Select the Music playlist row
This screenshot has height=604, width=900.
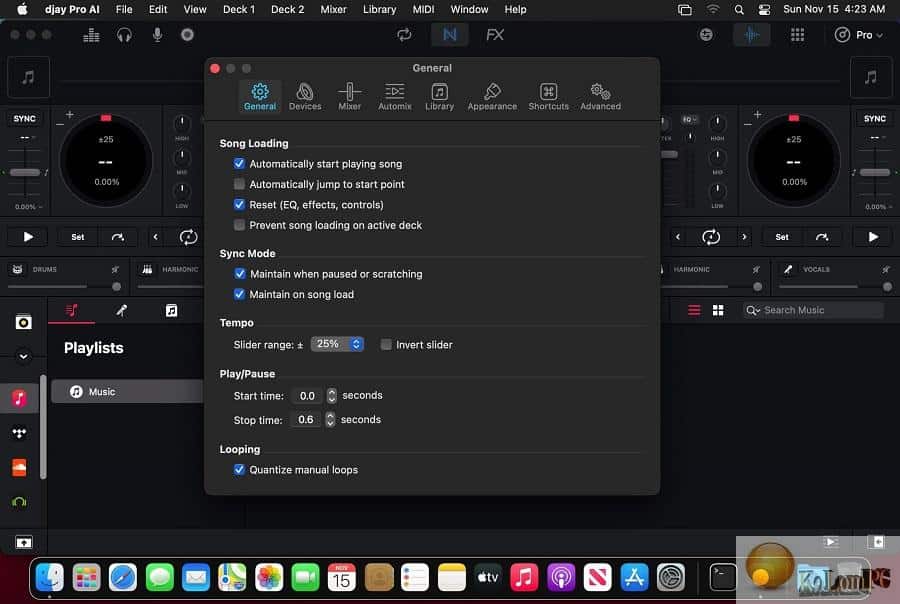pos(127,392)
